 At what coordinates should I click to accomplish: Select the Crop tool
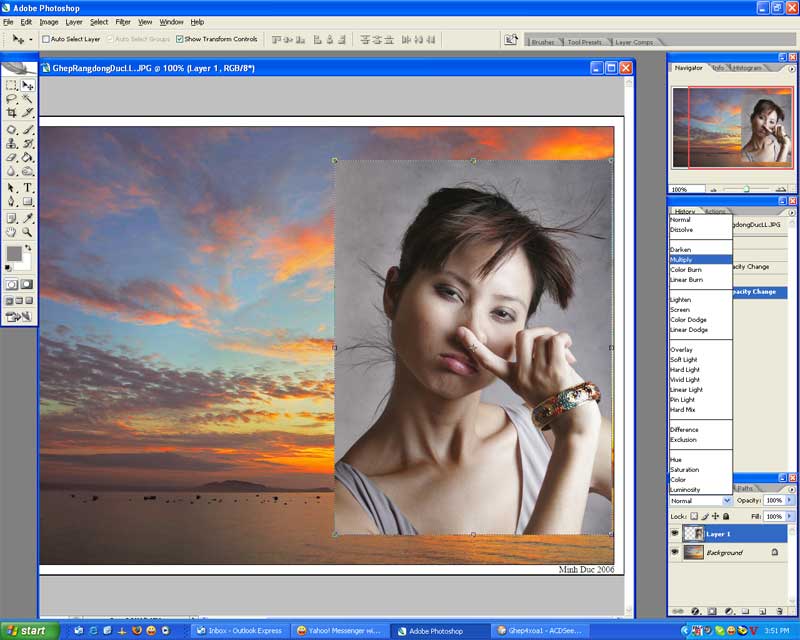(x=11, y=113)
